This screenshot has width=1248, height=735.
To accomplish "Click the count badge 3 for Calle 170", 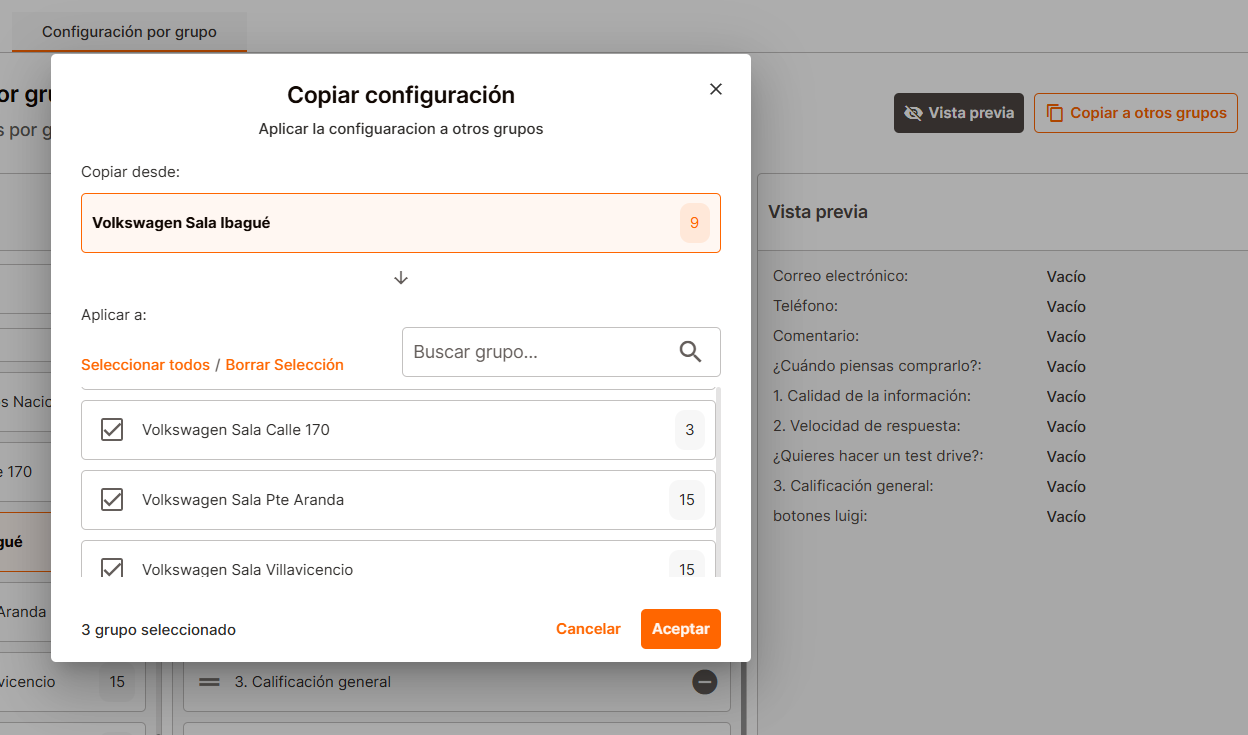I will [689, 430].
